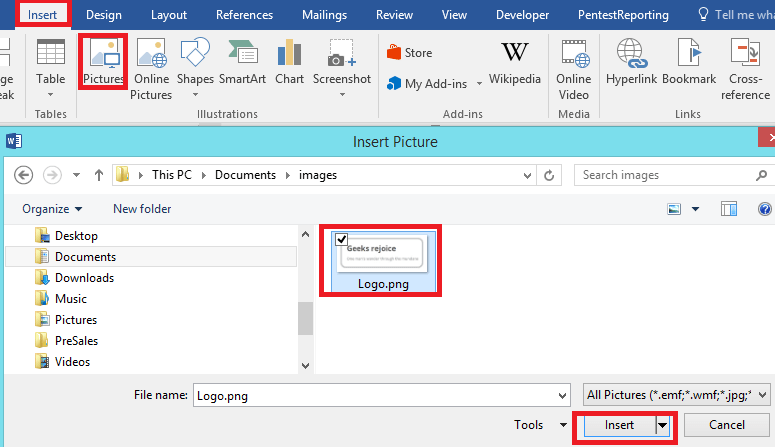Open the All Pictures file type dropdown
The height and width of the screenshot is (447, 775).
click(x=677, y=394)
